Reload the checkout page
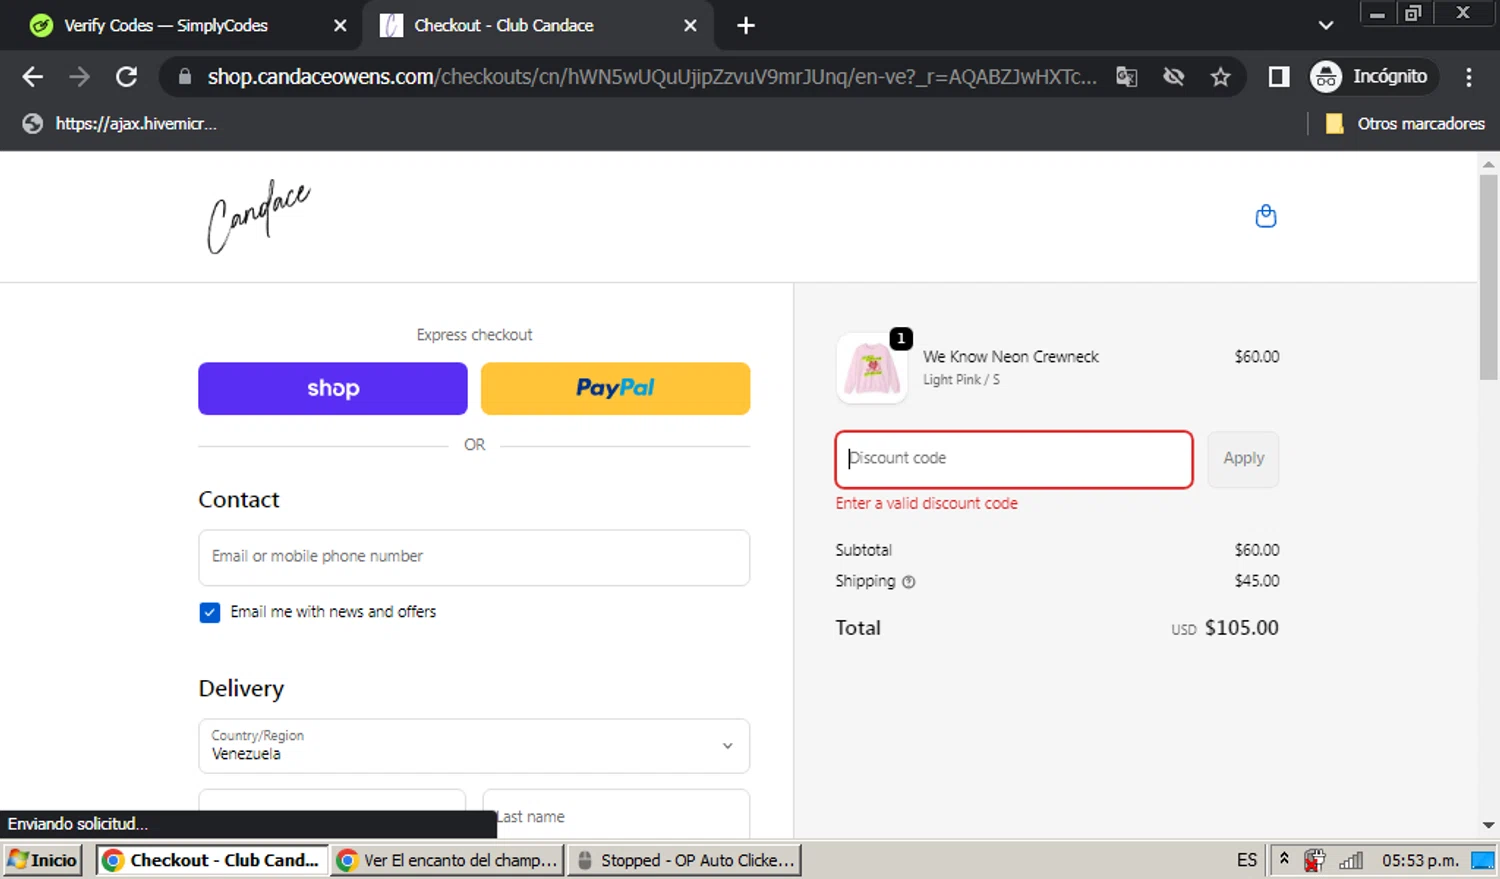This screenshot has height=879, width=1500. point(126,77)
